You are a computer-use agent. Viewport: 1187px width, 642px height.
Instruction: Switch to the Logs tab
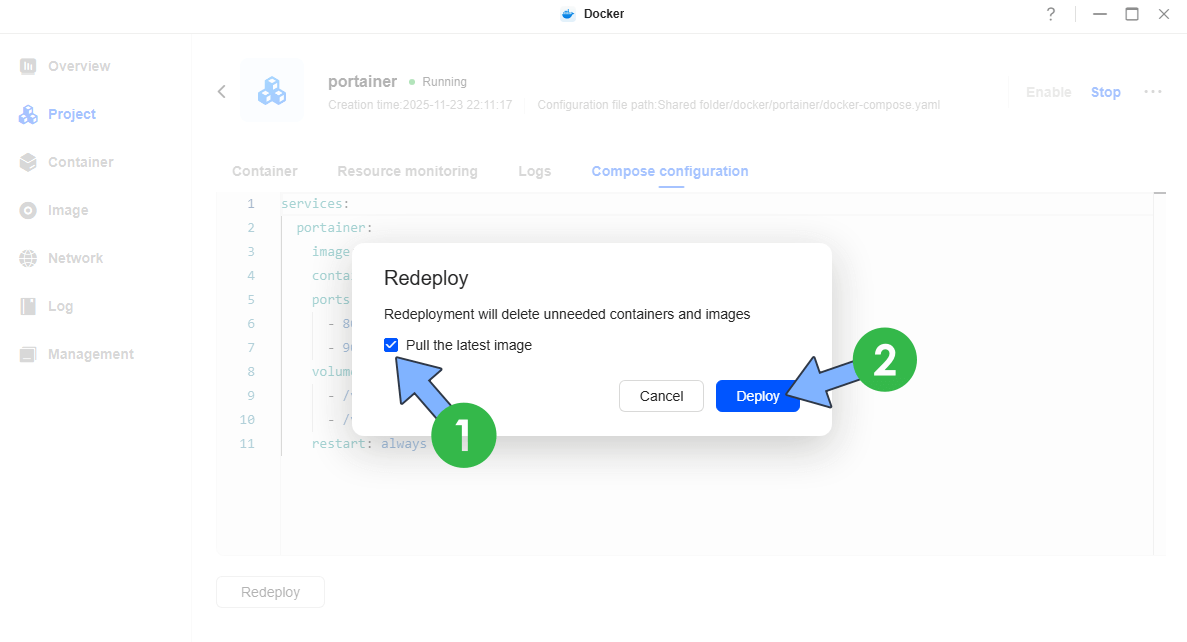point(534,171)
